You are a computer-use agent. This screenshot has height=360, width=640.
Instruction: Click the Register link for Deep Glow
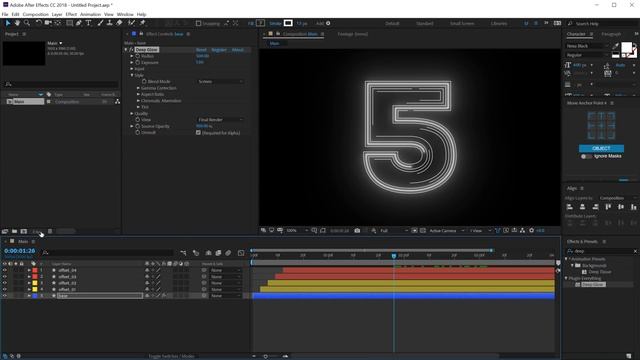click(219, 50)
